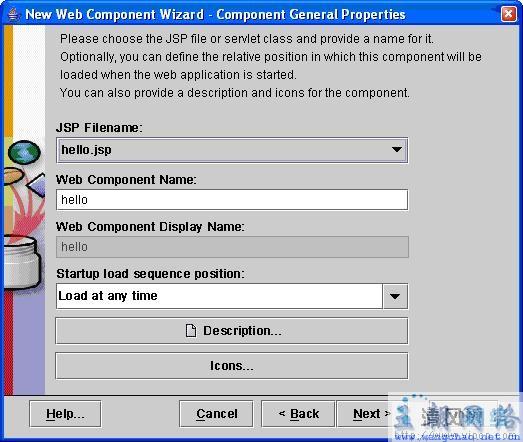Click the Java cup title bar icon
Viewport: 523px width, 442px height.
click(x=13, y=14)
